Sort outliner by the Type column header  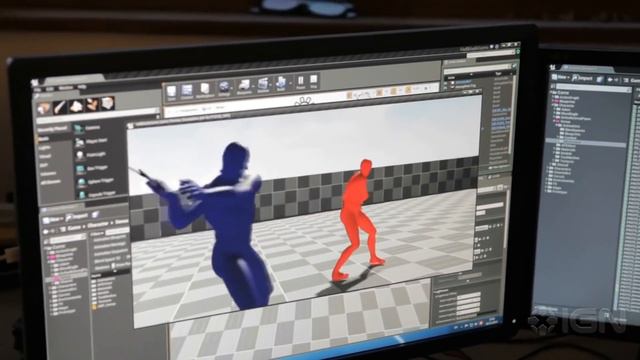coord(498,73)
